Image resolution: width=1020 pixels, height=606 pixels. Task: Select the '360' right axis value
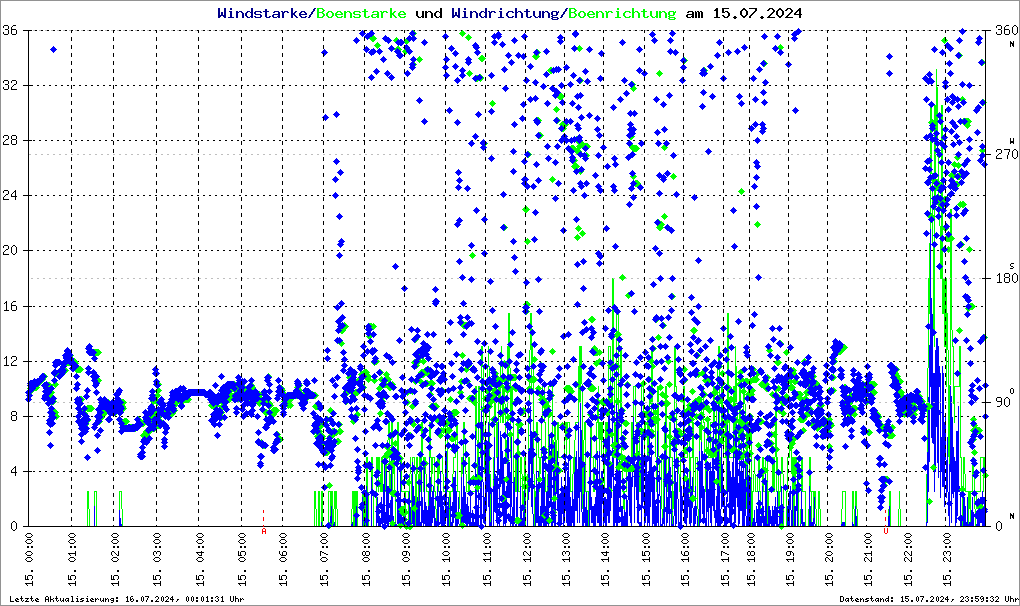pos(1003,30)
